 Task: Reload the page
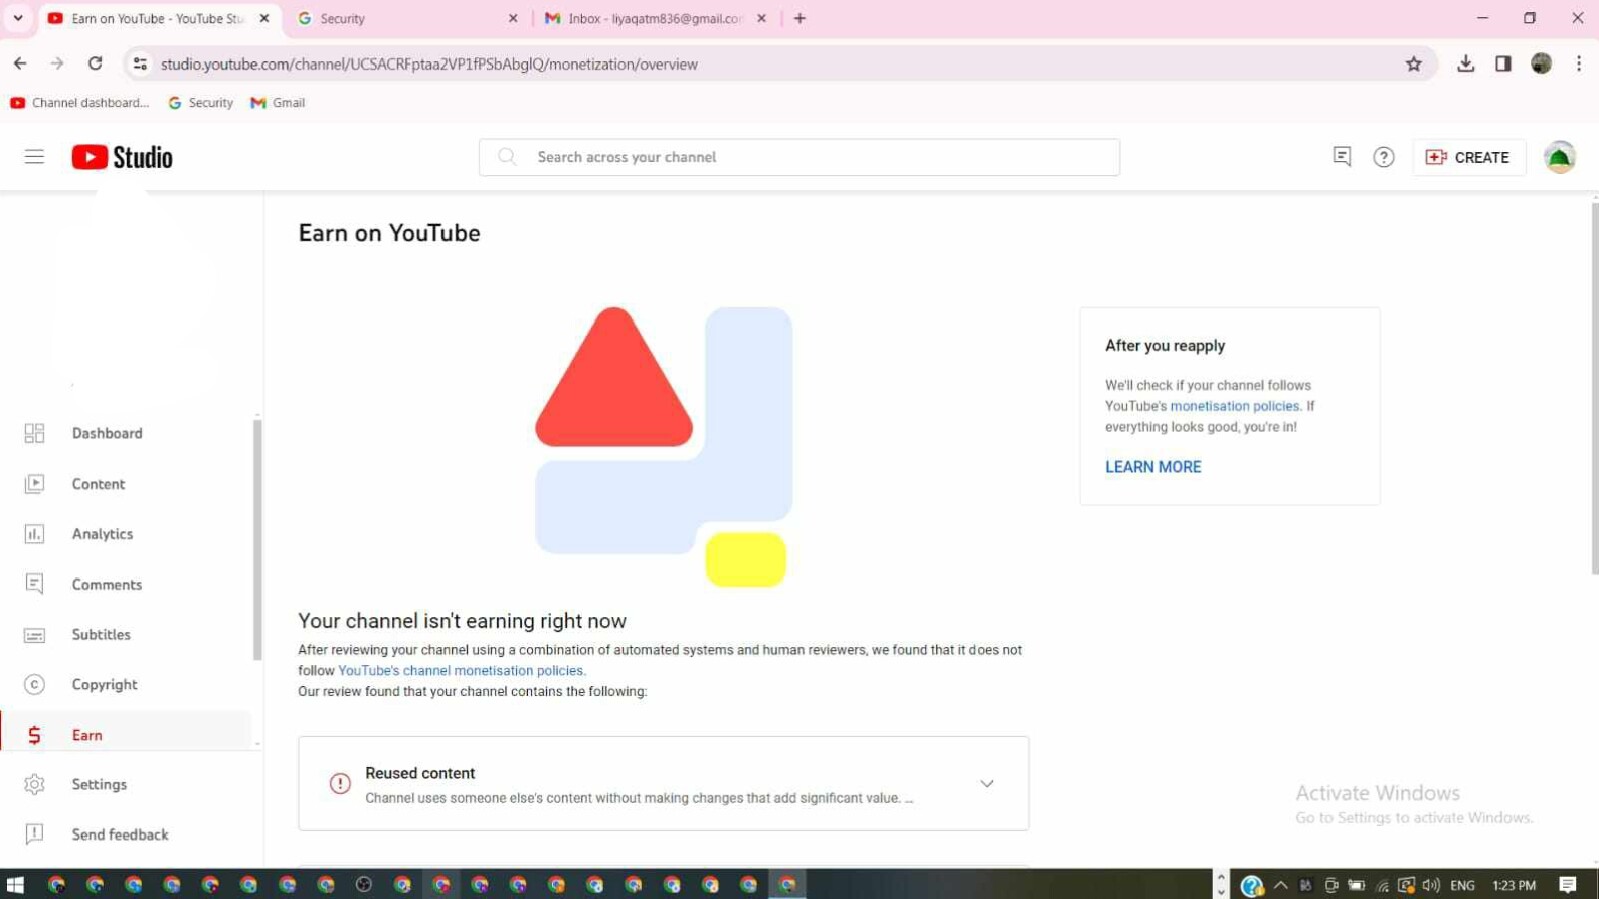(x=95, y=64)
